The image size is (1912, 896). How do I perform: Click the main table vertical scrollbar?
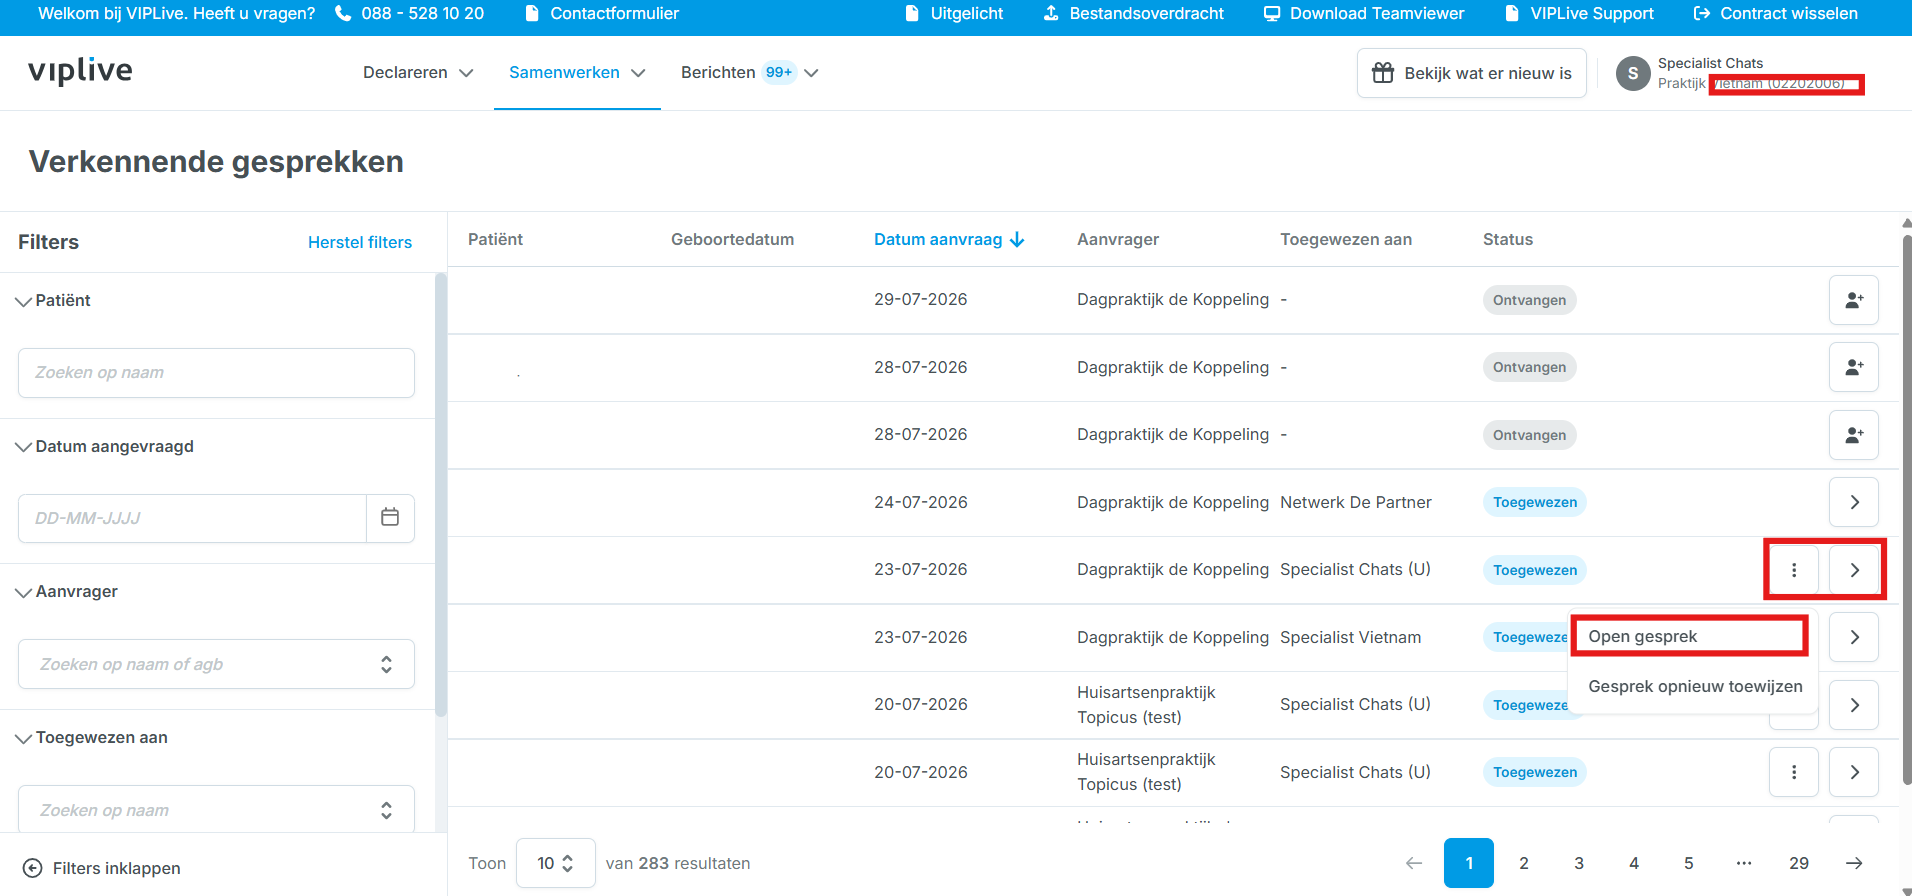1906,510
